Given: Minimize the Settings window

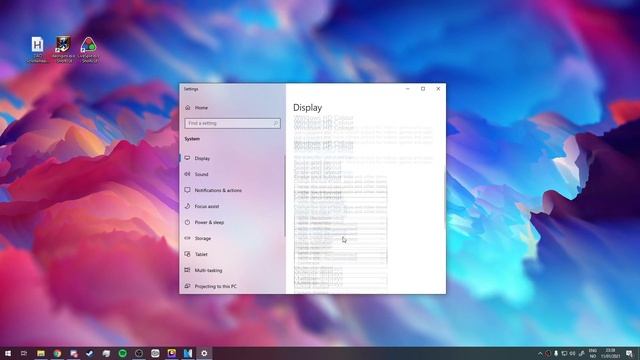Looking at the screenshot, I should (x=407, y=89).
